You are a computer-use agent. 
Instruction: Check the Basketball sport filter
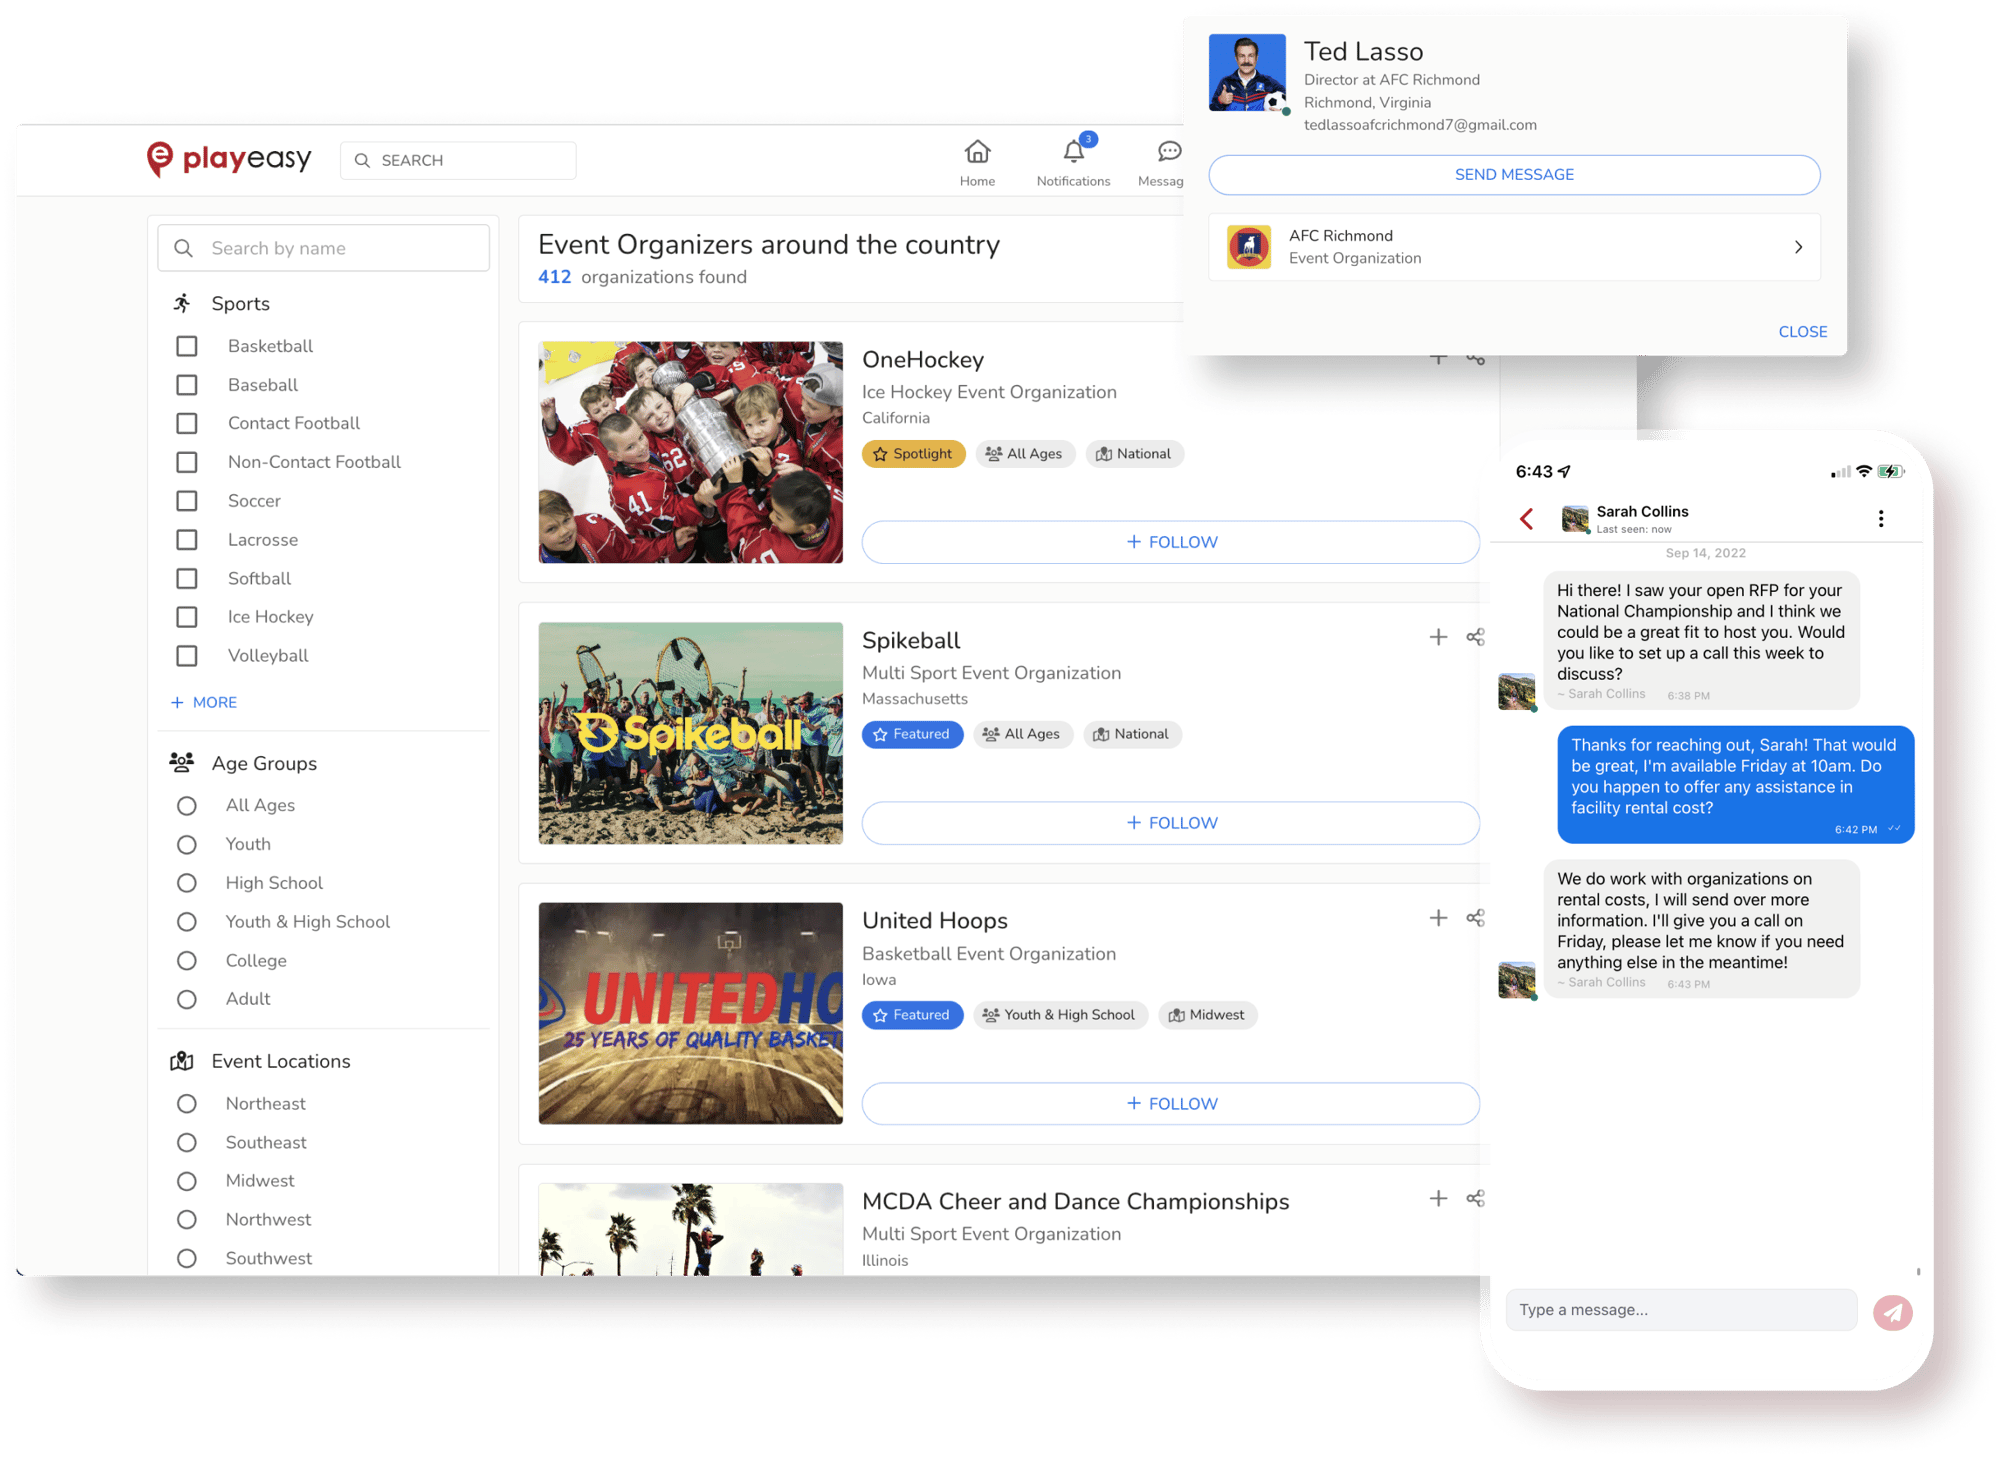[x=187, y=346]
